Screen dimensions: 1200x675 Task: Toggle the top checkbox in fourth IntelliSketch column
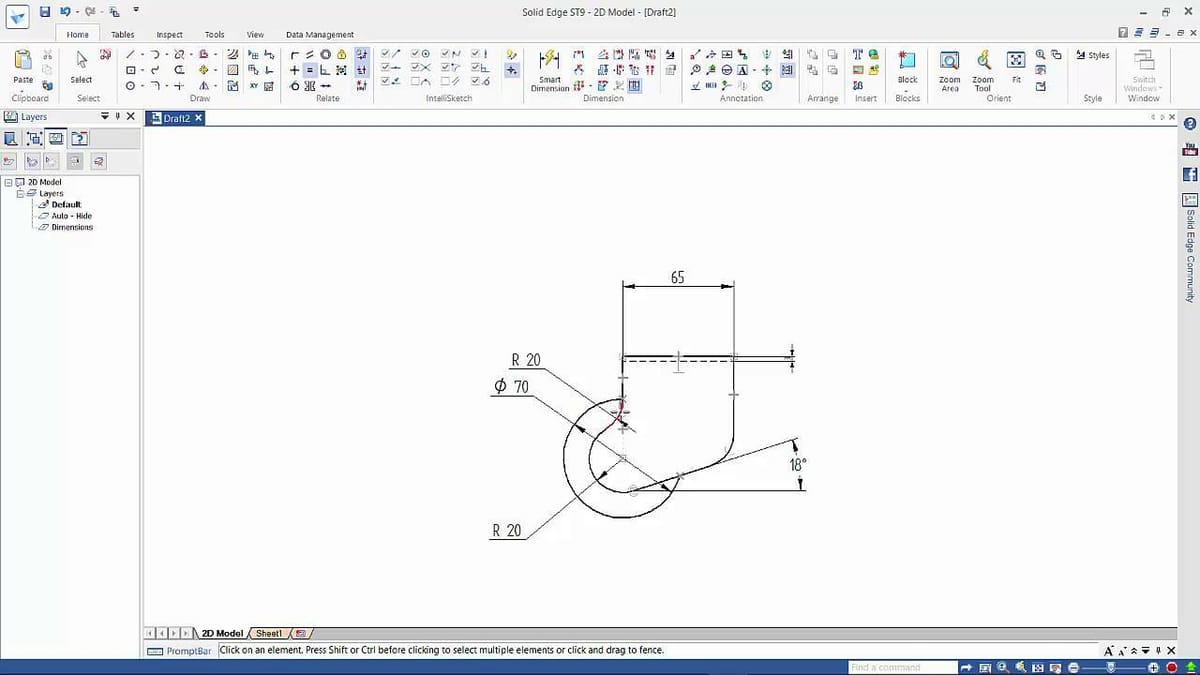(476, 53)
